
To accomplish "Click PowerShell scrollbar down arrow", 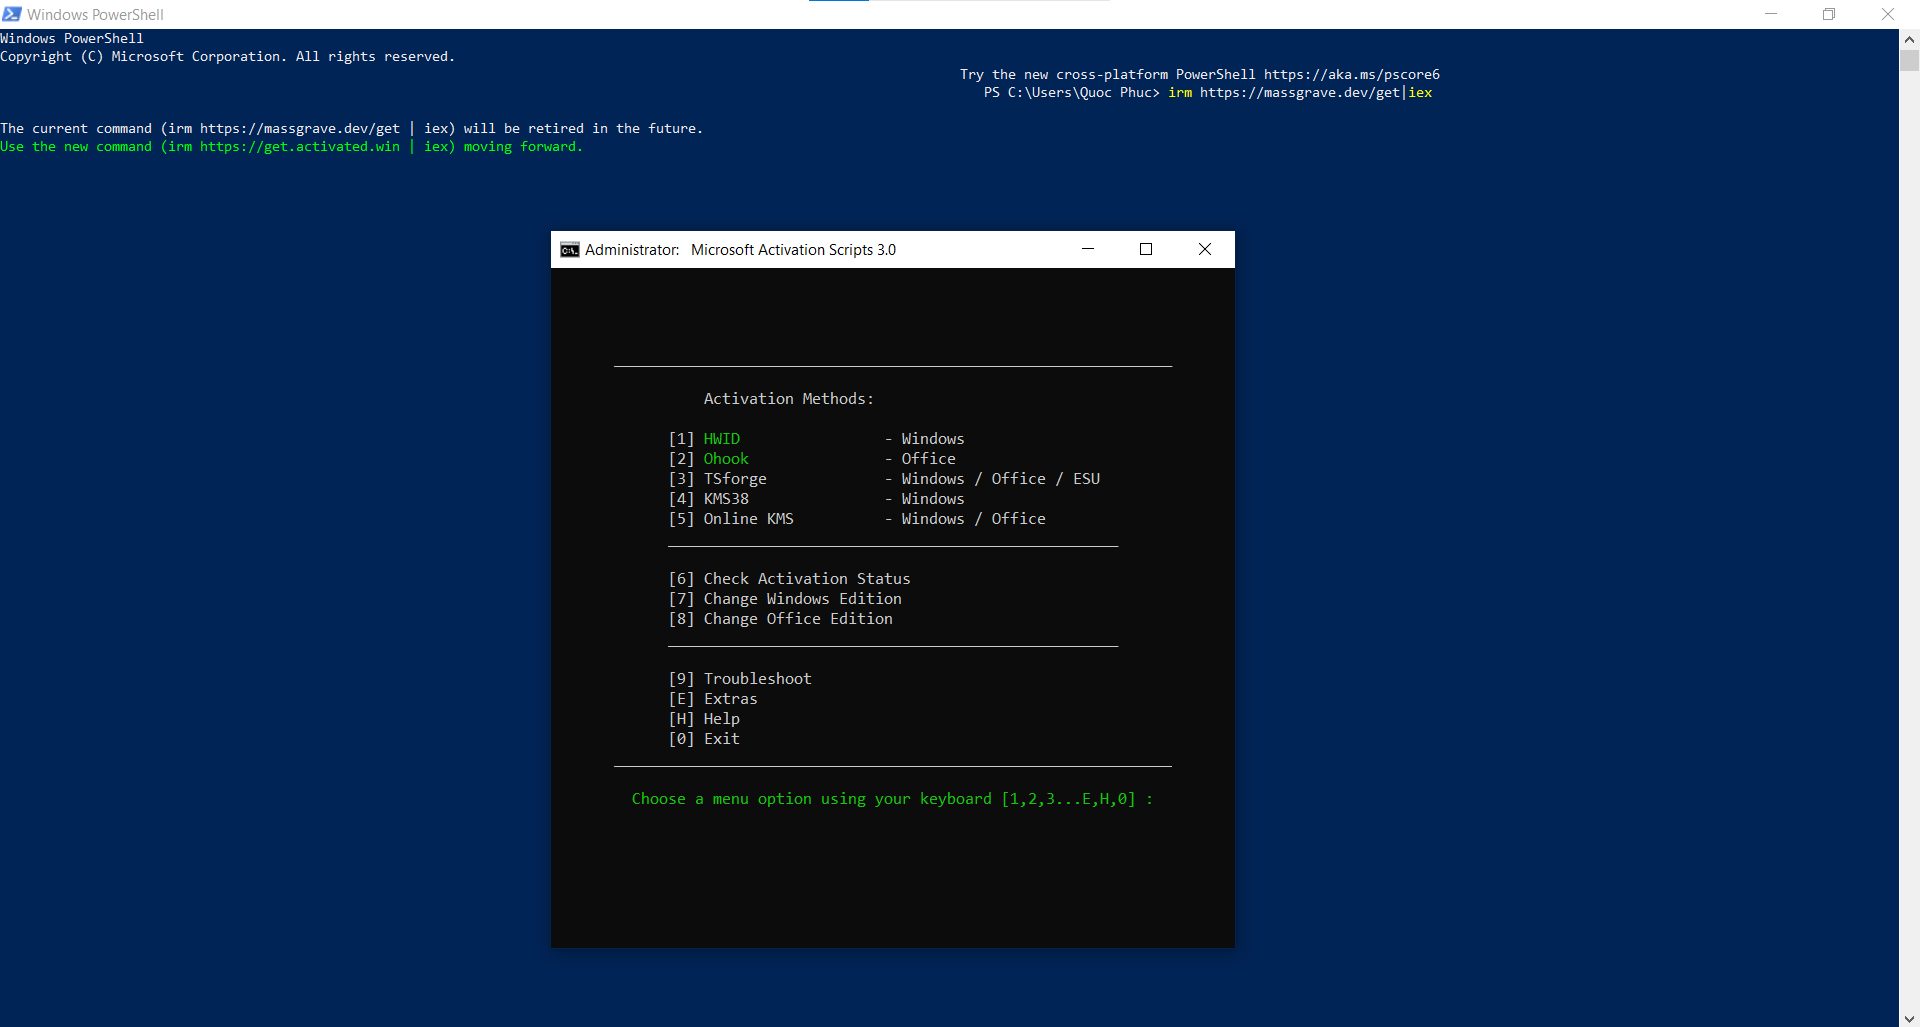I will click(x=1909, y=1018).
